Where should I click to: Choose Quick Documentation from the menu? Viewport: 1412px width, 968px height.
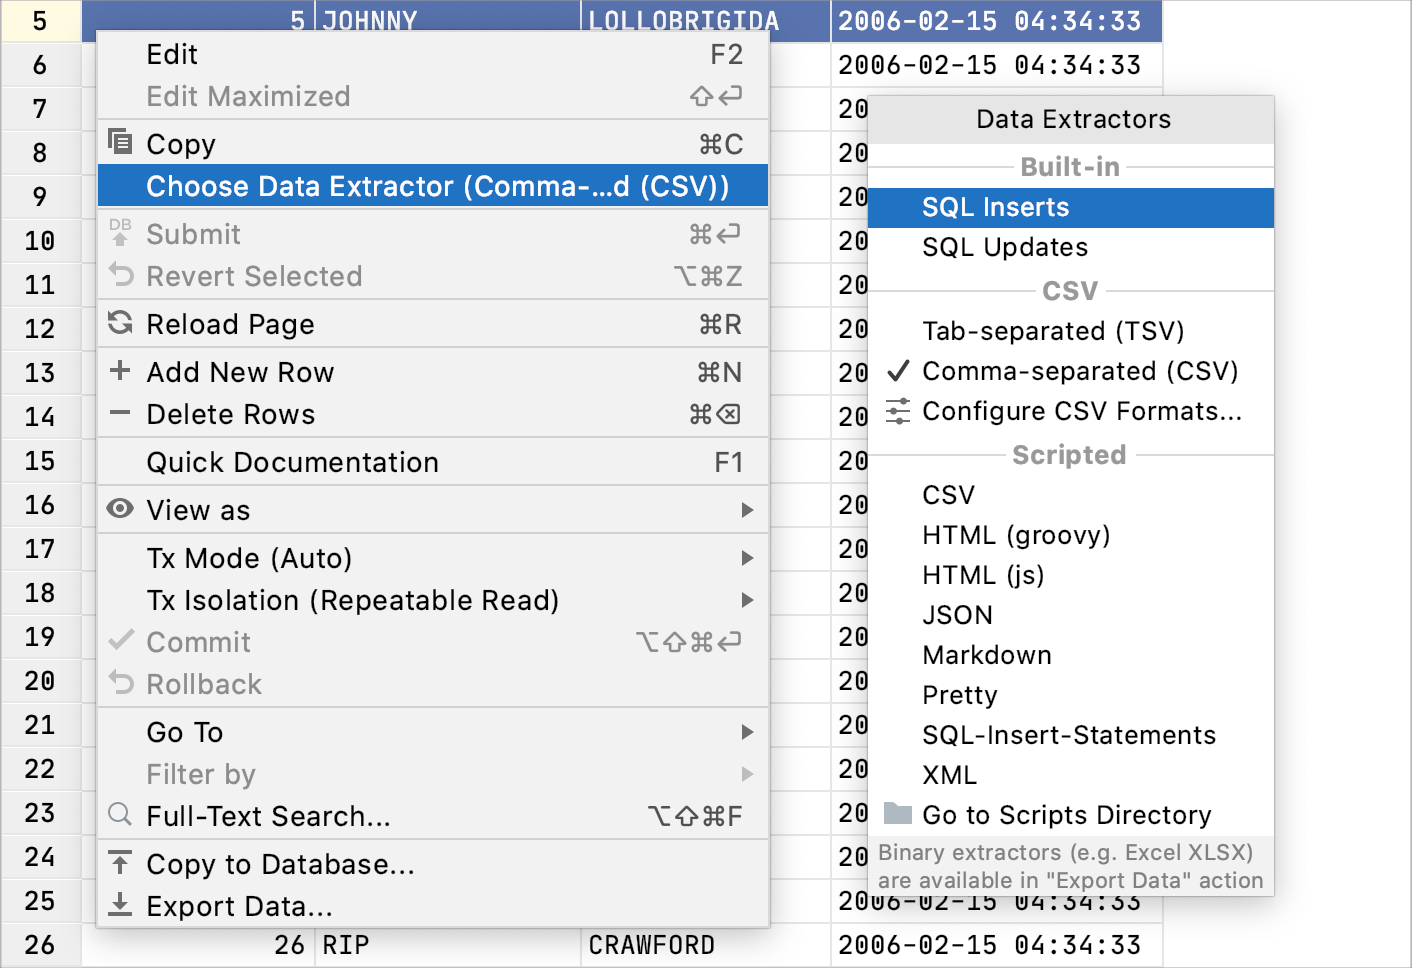point(292,461)
